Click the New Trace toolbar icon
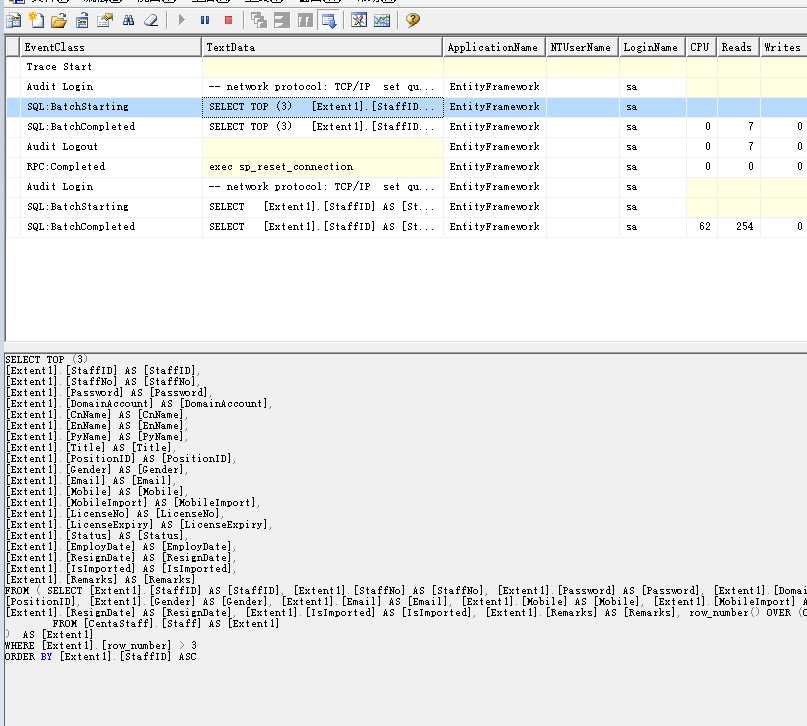 [x=14, y=21]
